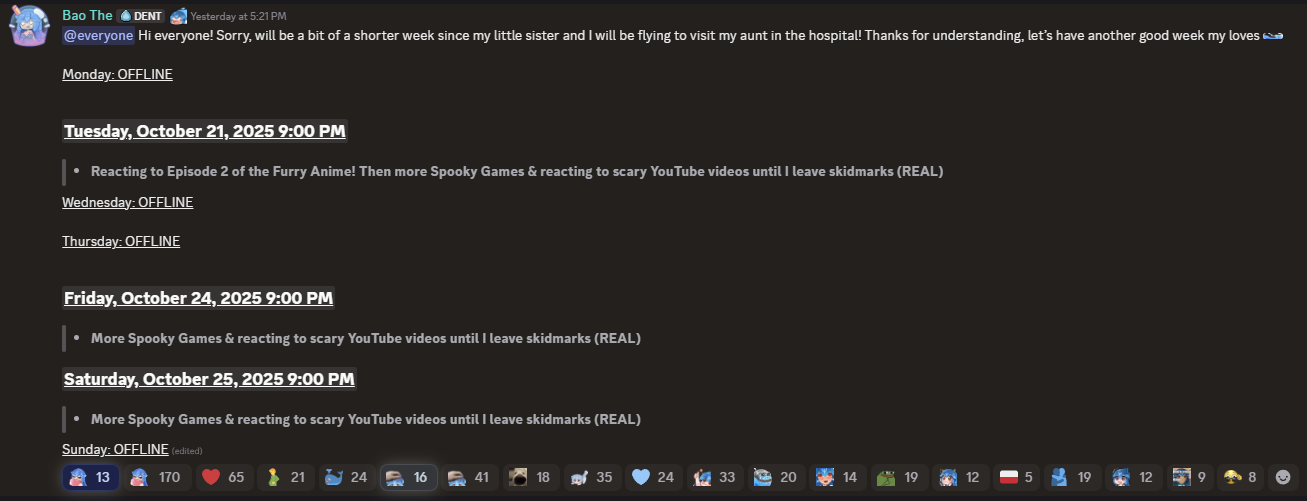
Task: Click the message timestamp Yesterday at 5:21 PM
Action: click(238, 17)
